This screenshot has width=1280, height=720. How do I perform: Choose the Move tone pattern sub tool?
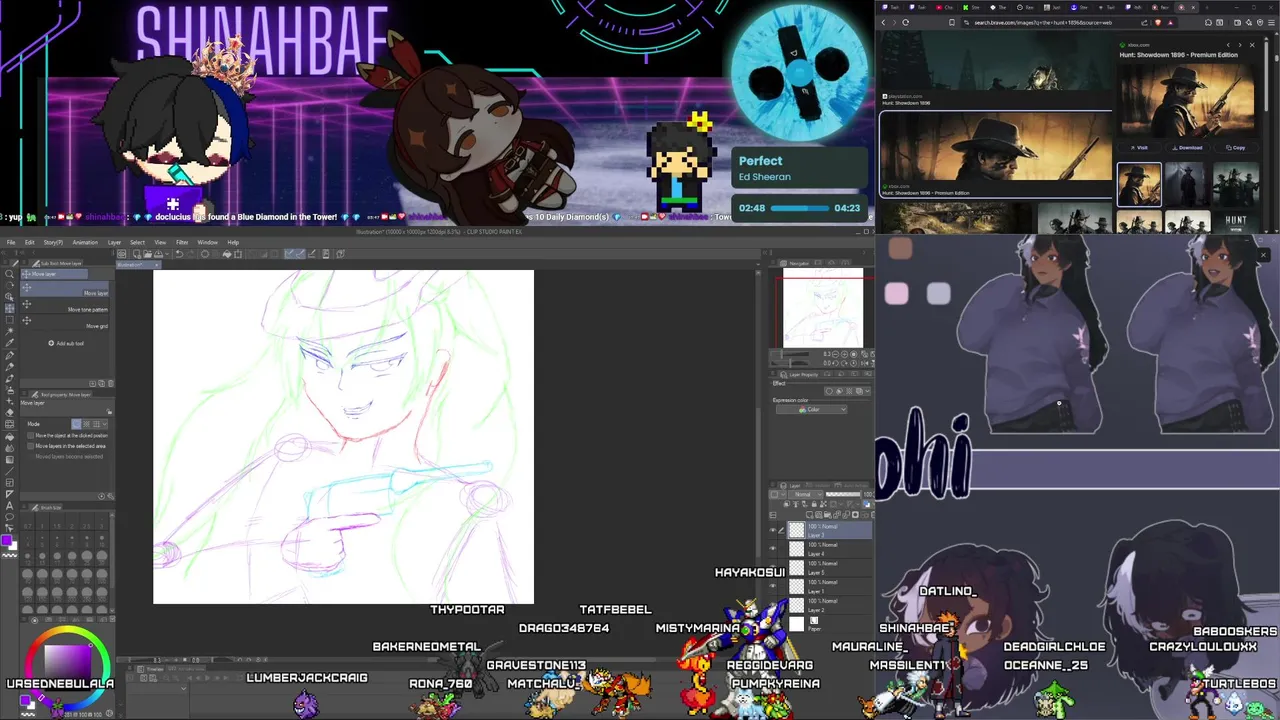click(65, 306)
